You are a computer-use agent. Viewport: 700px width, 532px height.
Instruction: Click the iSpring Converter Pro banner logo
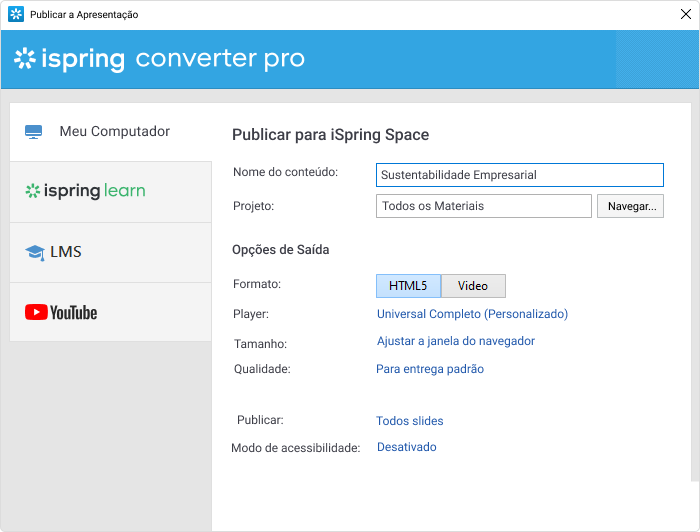pyautogui.click(x=159, y=59)
